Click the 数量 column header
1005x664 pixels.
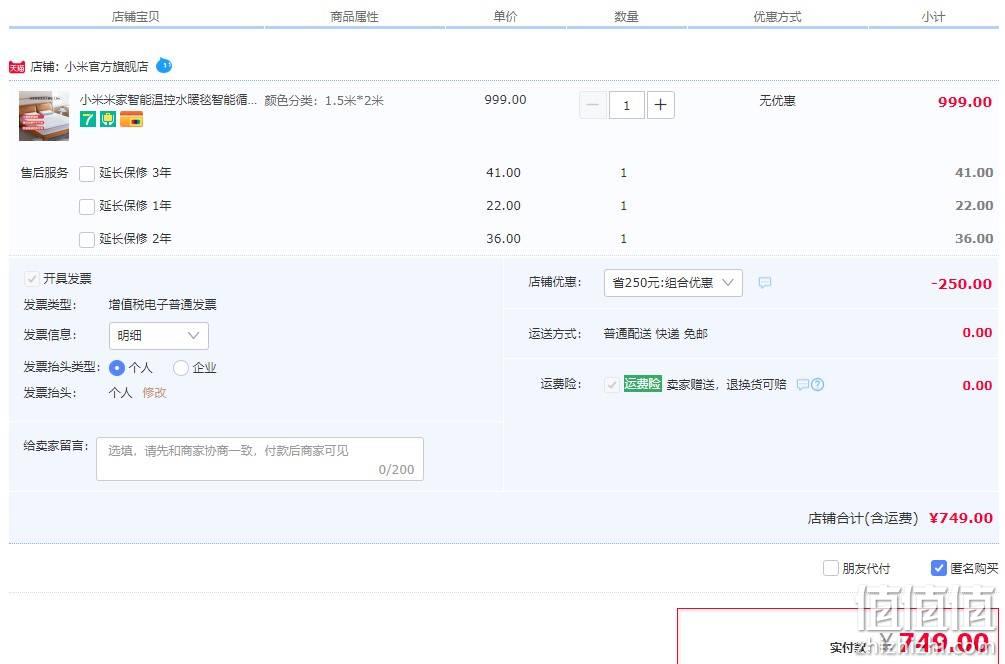click(626, 17)
